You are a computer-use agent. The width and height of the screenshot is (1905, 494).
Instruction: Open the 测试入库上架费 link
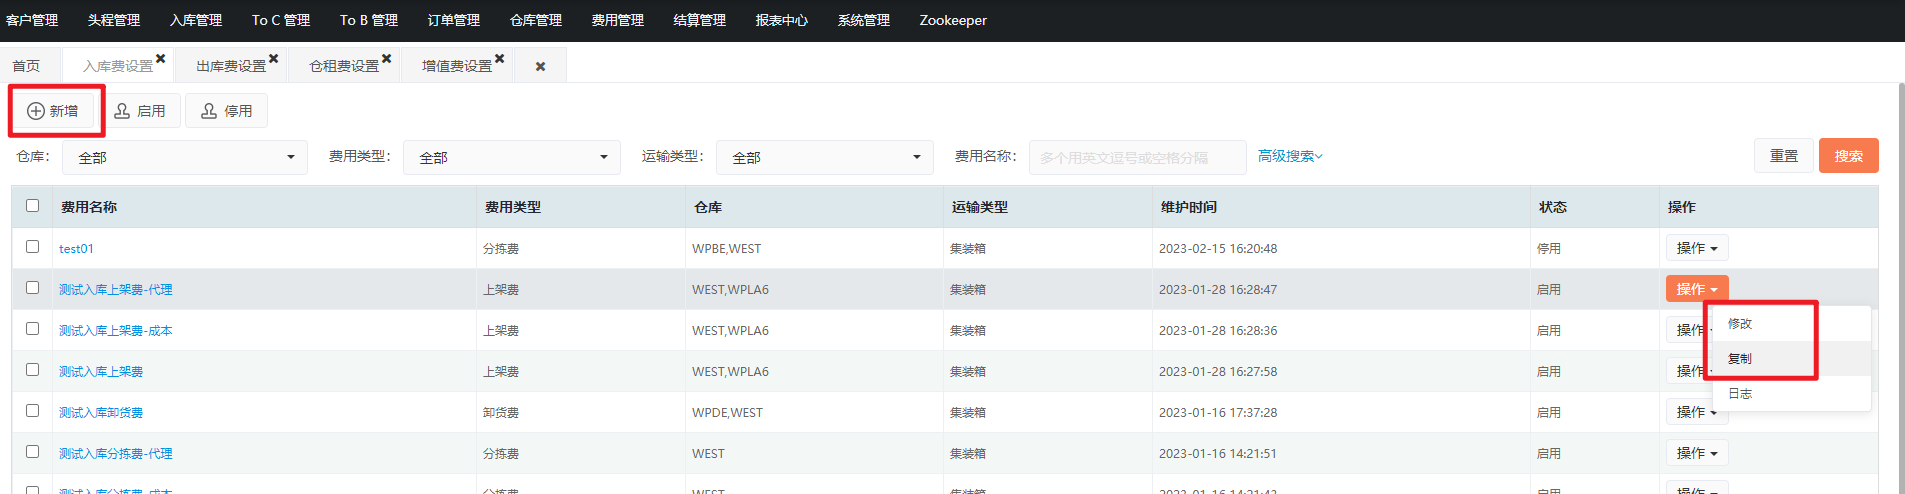(101, 372)
